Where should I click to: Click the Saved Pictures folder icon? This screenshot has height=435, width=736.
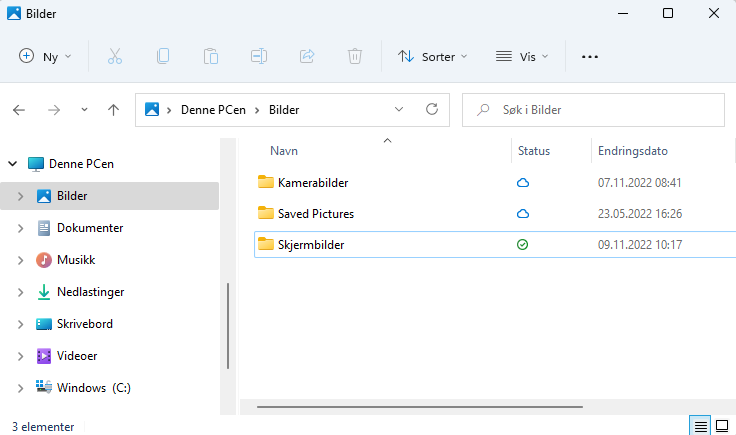point(266,213)
